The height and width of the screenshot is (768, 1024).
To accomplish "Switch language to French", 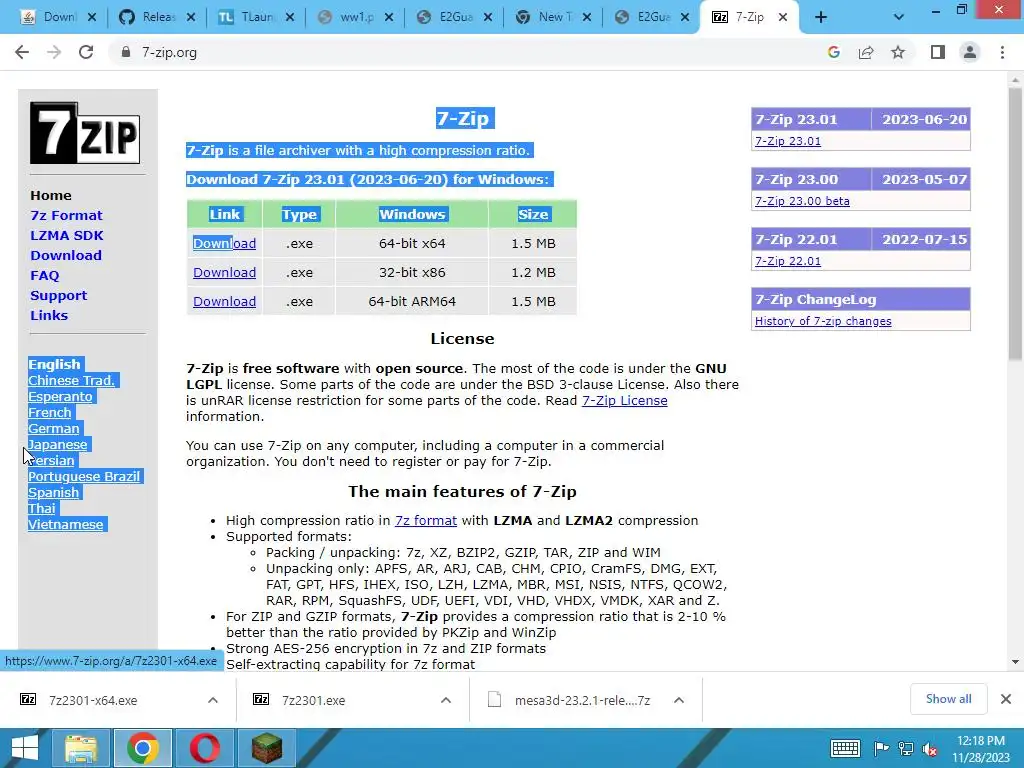I will coord(50,413).
